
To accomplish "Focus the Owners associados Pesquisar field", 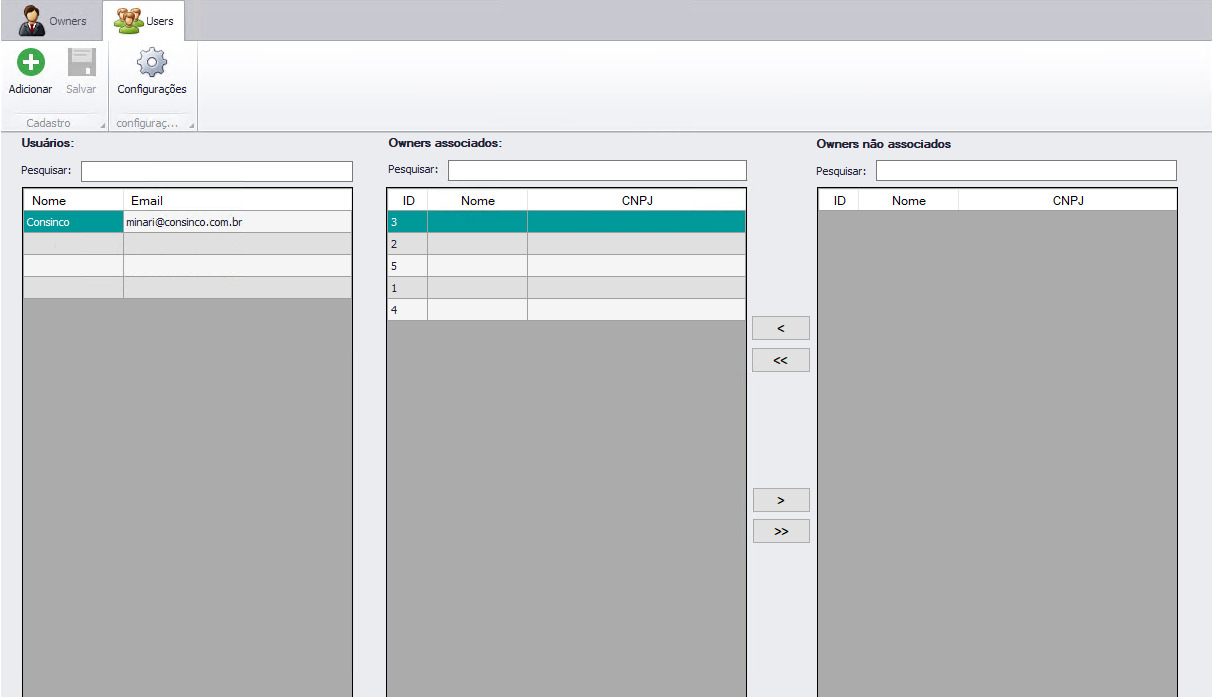I will coord(597,170).
